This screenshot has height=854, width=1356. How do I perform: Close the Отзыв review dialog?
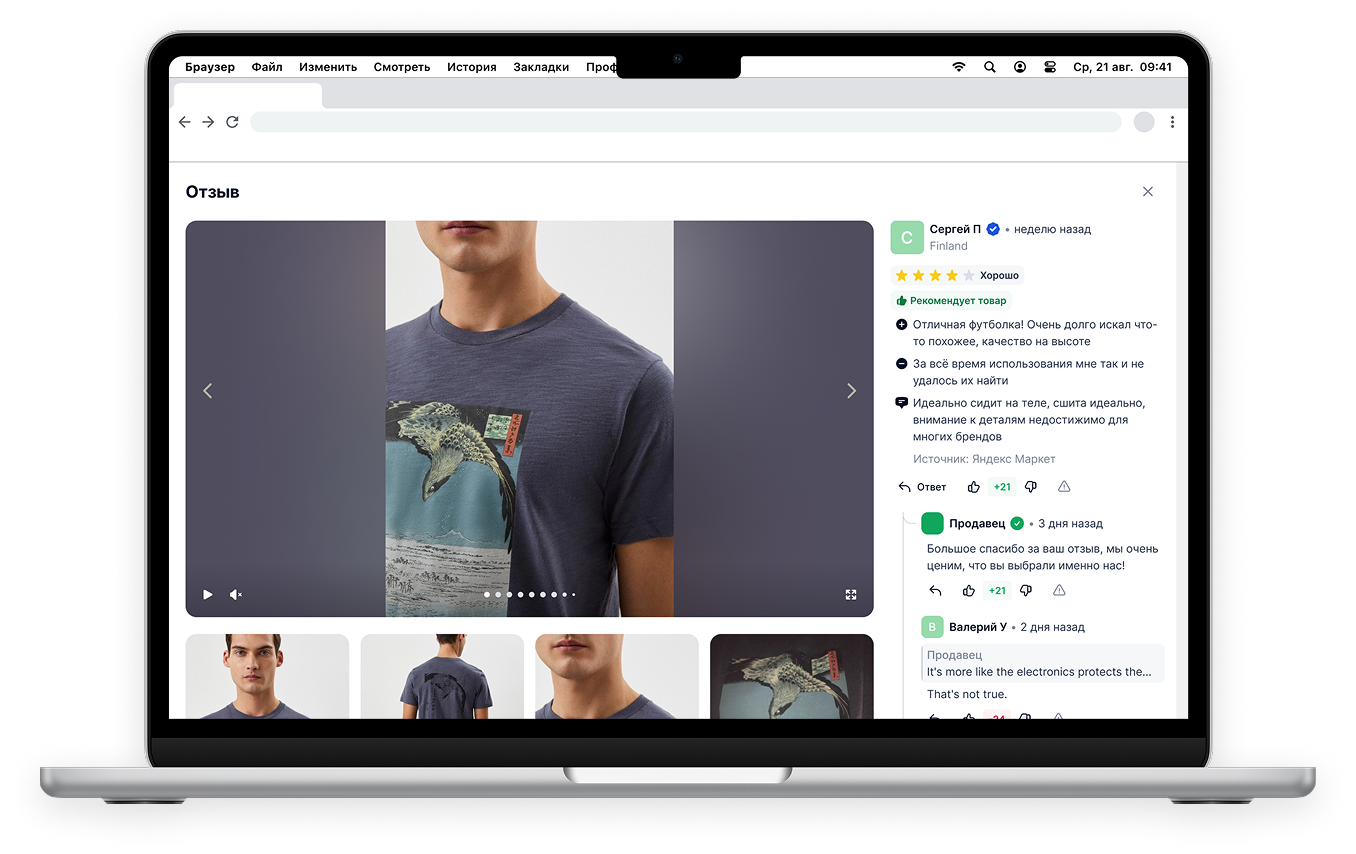click(1148, 192)
